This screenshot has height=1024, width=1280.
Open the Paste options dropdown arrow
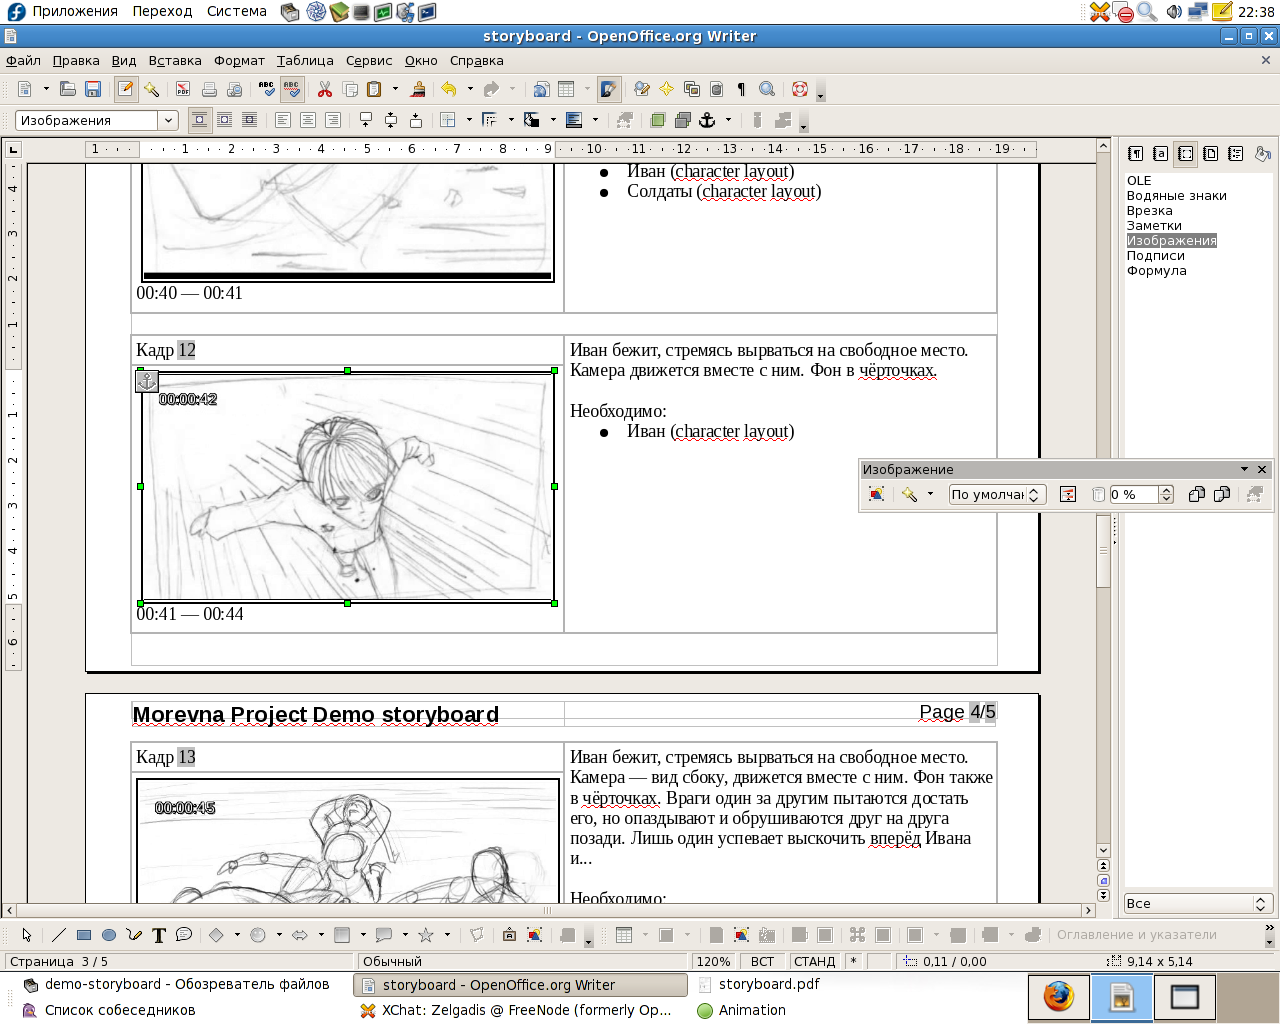click(395, 89)
